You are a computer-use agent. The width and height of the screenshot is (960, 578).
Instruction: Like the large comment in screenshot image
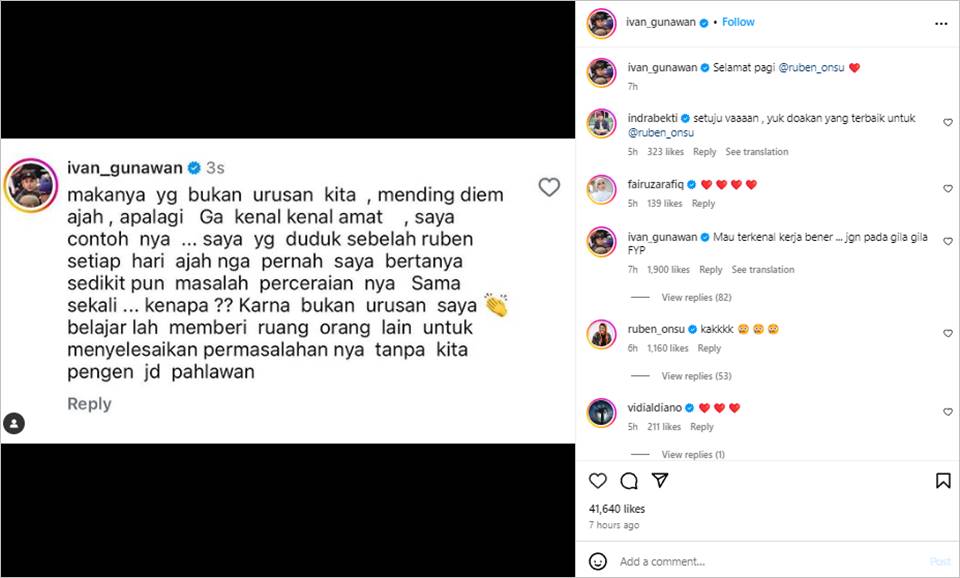(549, 187)
